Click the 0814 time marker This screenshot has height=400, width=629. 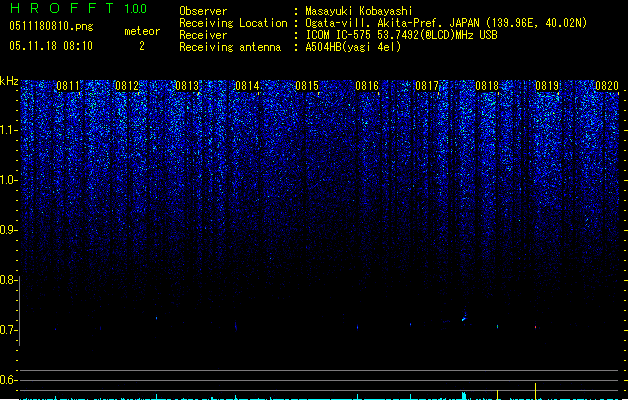247,86
